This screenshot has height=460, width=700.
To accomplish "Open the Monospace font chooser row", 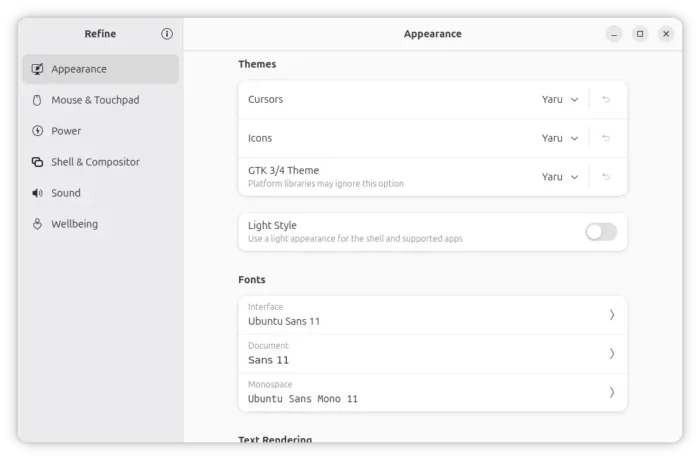I will coord(432,392).
